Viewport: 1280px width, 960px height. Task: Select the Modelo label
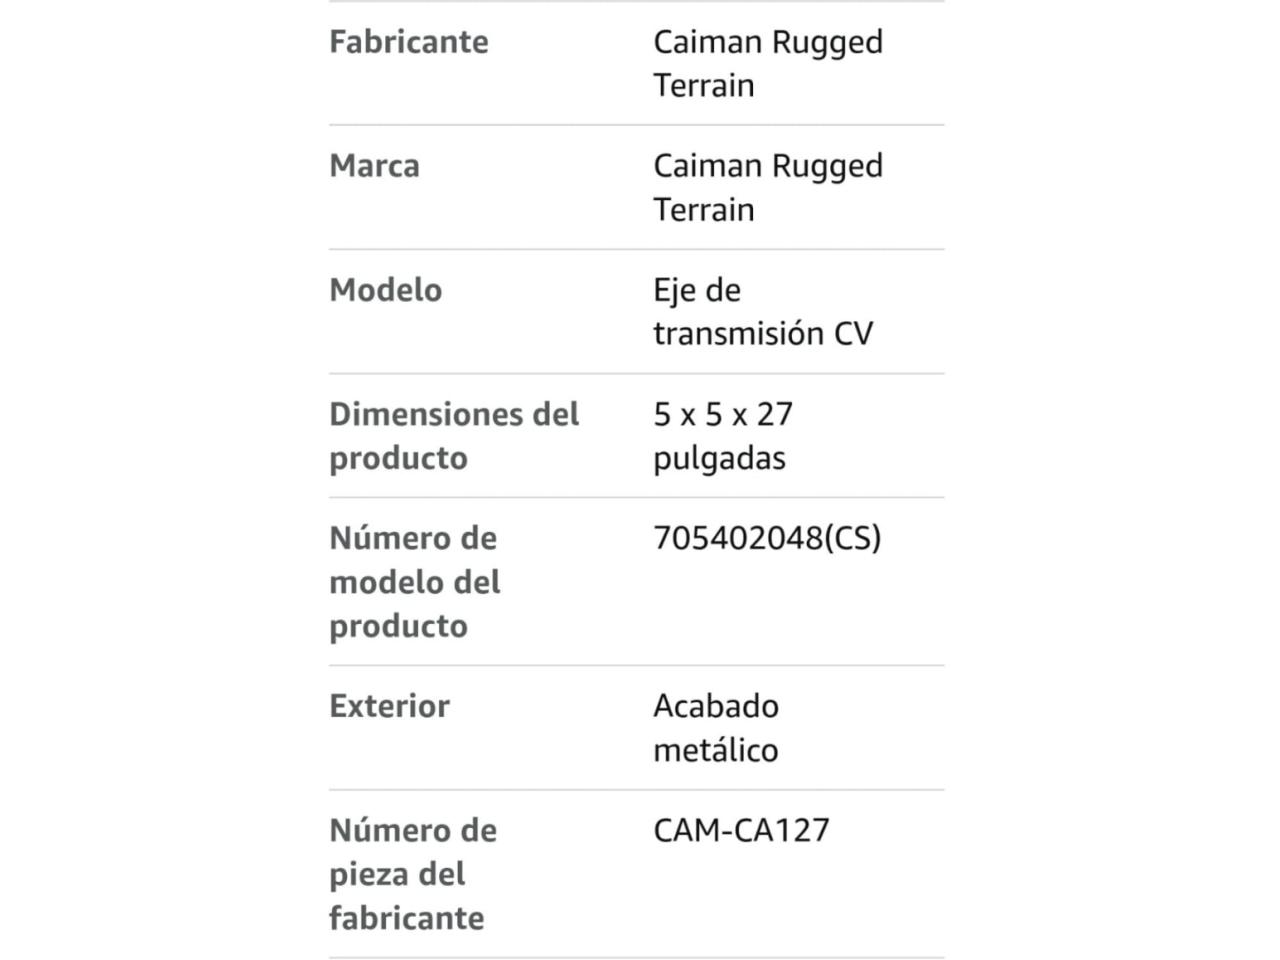[x=386, y=290]
